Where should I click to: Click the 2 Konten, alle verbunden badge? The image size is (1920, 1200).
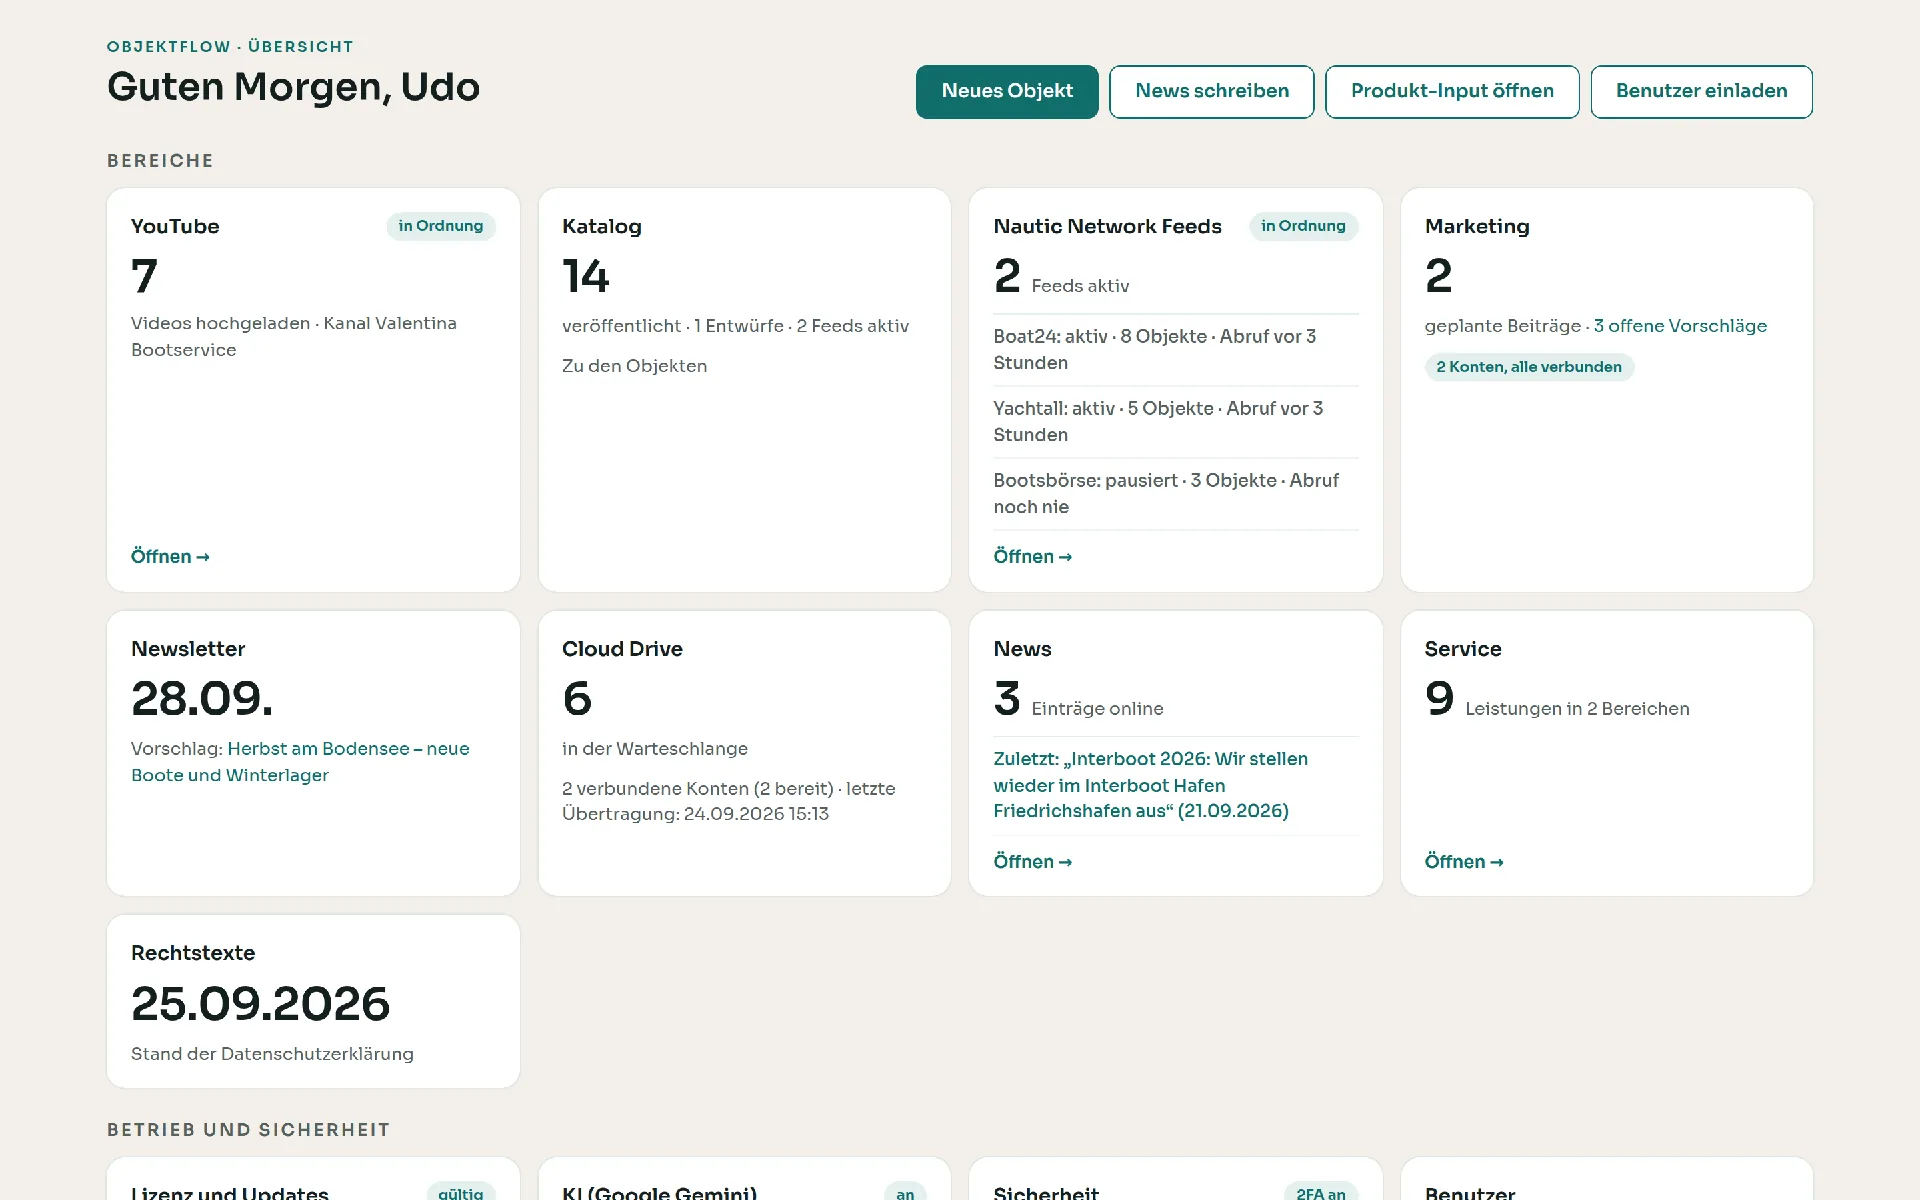pos(1529,367)
